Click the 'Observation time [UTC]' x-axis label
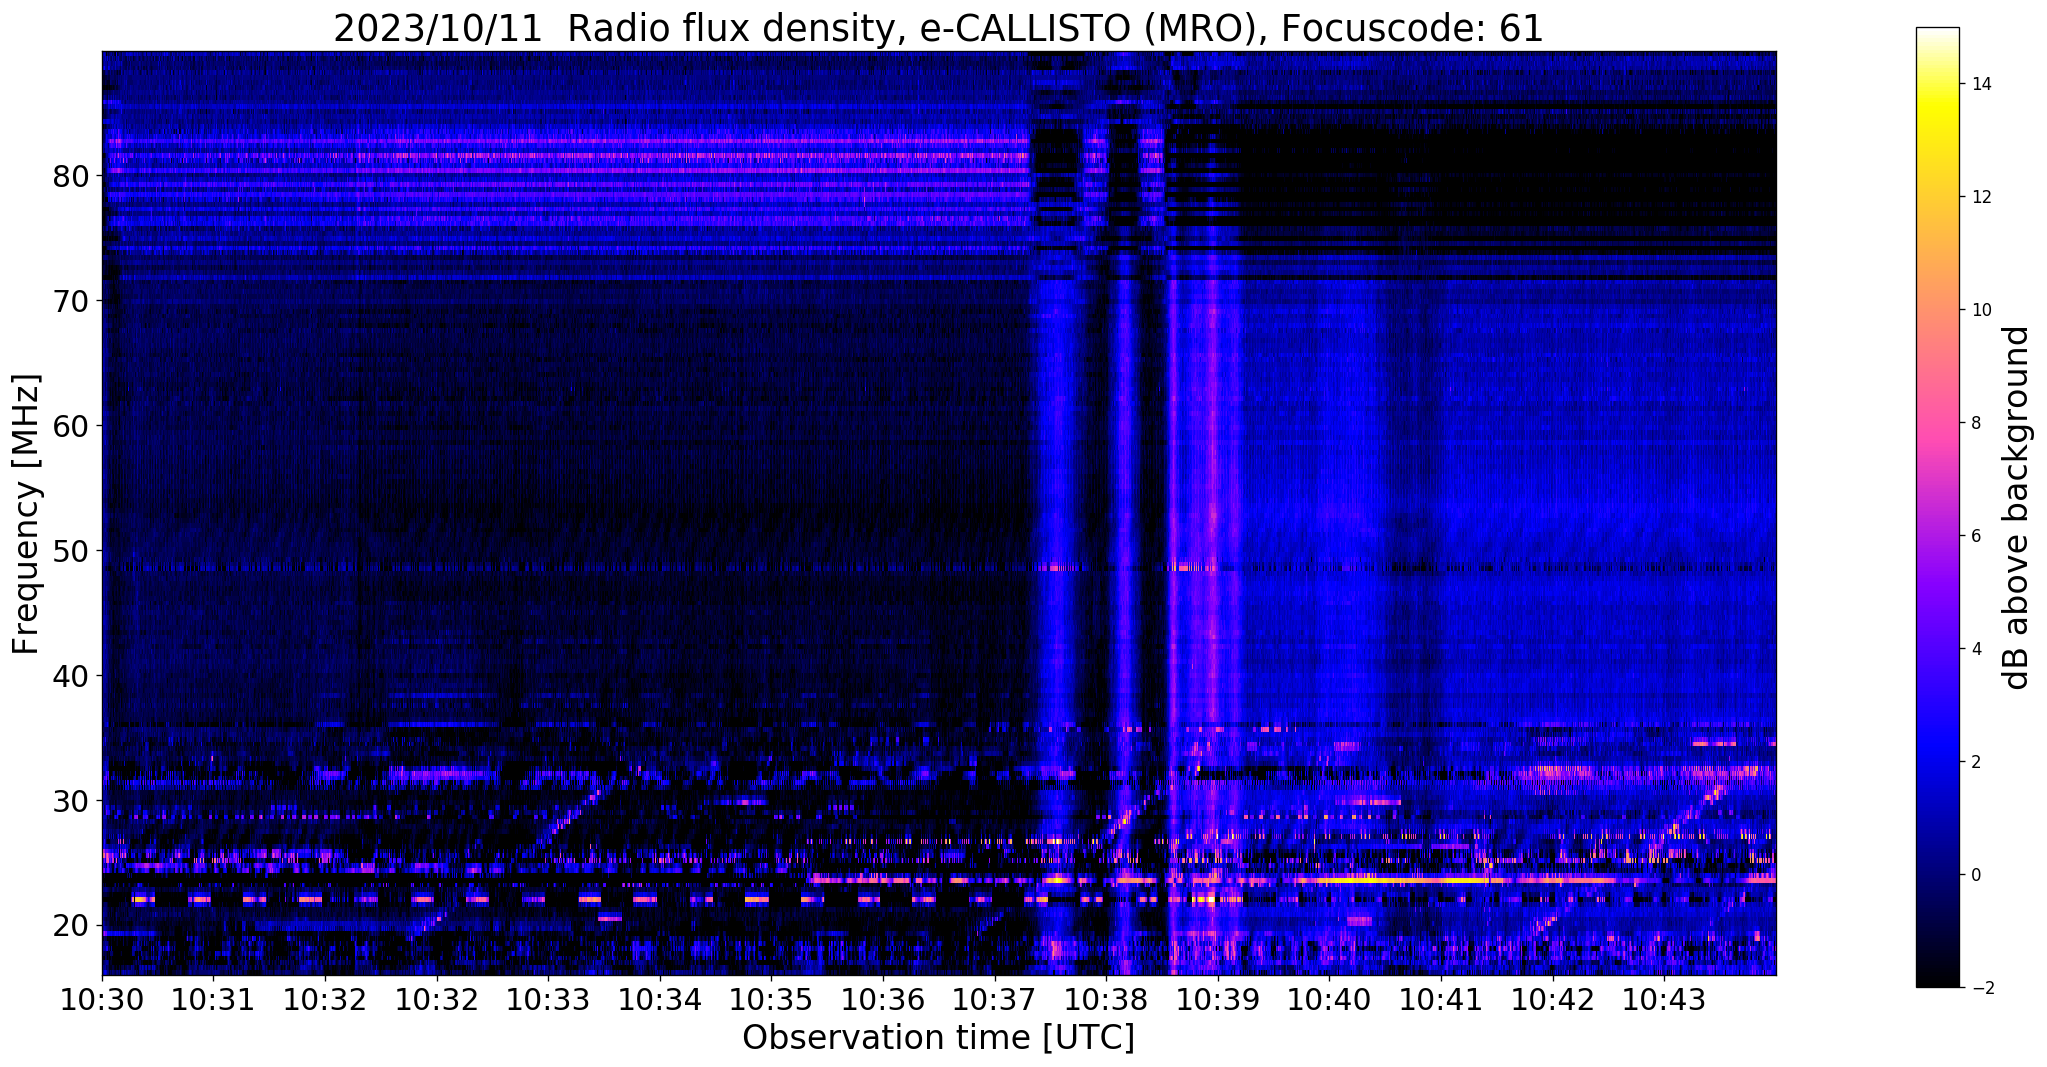This screenshot has height=1067, width=2047. click(x=938, y=1038)
